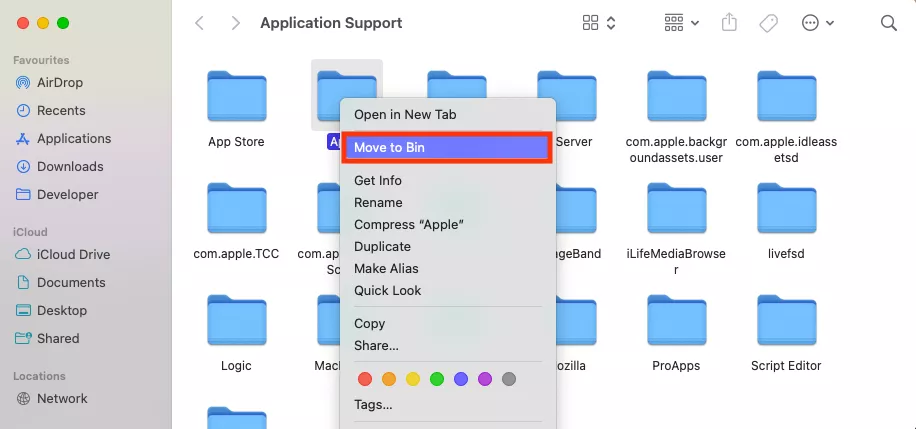Open Desktop in the sidebar

pos(51,310)
